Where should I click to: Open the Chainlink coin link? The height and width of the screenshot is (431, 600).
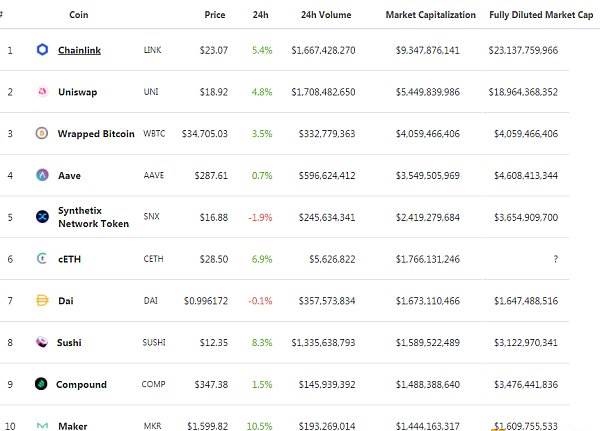tap(79, 50)
